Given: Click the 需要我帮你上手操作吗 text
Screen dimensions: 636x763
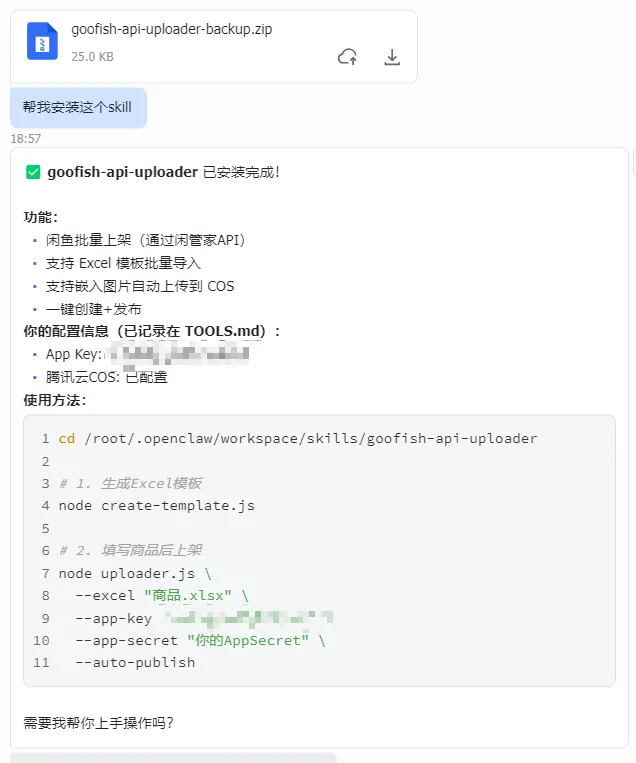Looking at the screenshot, I should pos(98,721).
